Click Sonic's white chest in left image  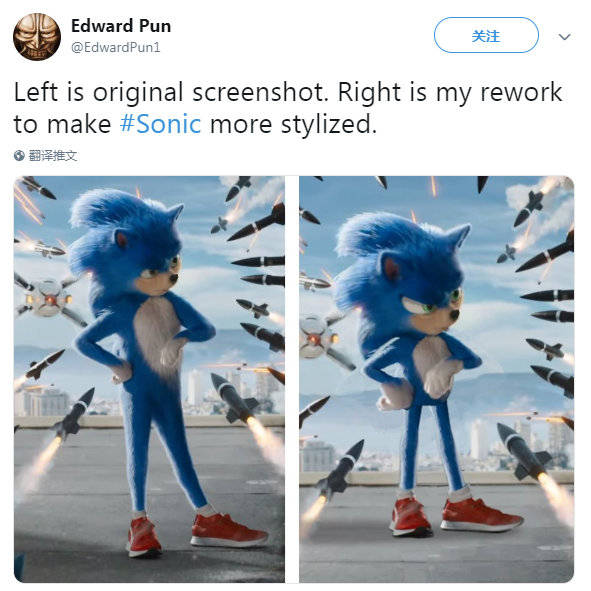point(158,332)
